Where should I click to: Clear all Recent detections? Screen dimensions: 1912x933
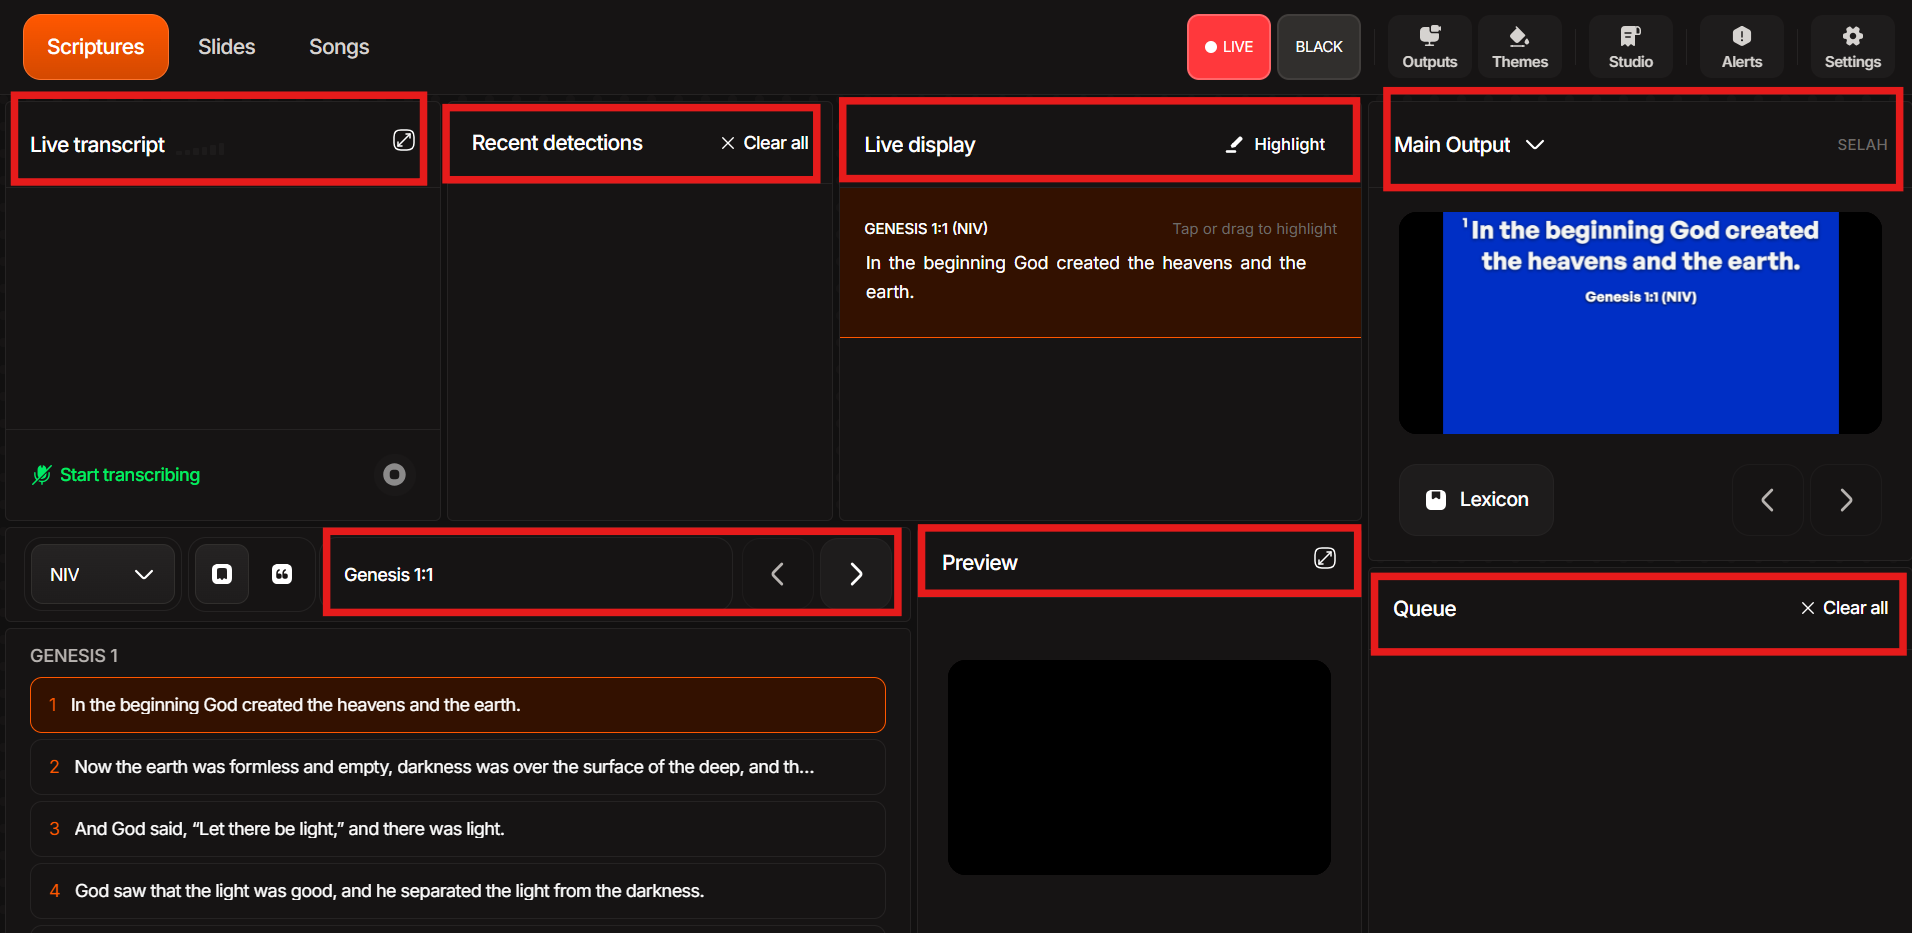[765, 143]
